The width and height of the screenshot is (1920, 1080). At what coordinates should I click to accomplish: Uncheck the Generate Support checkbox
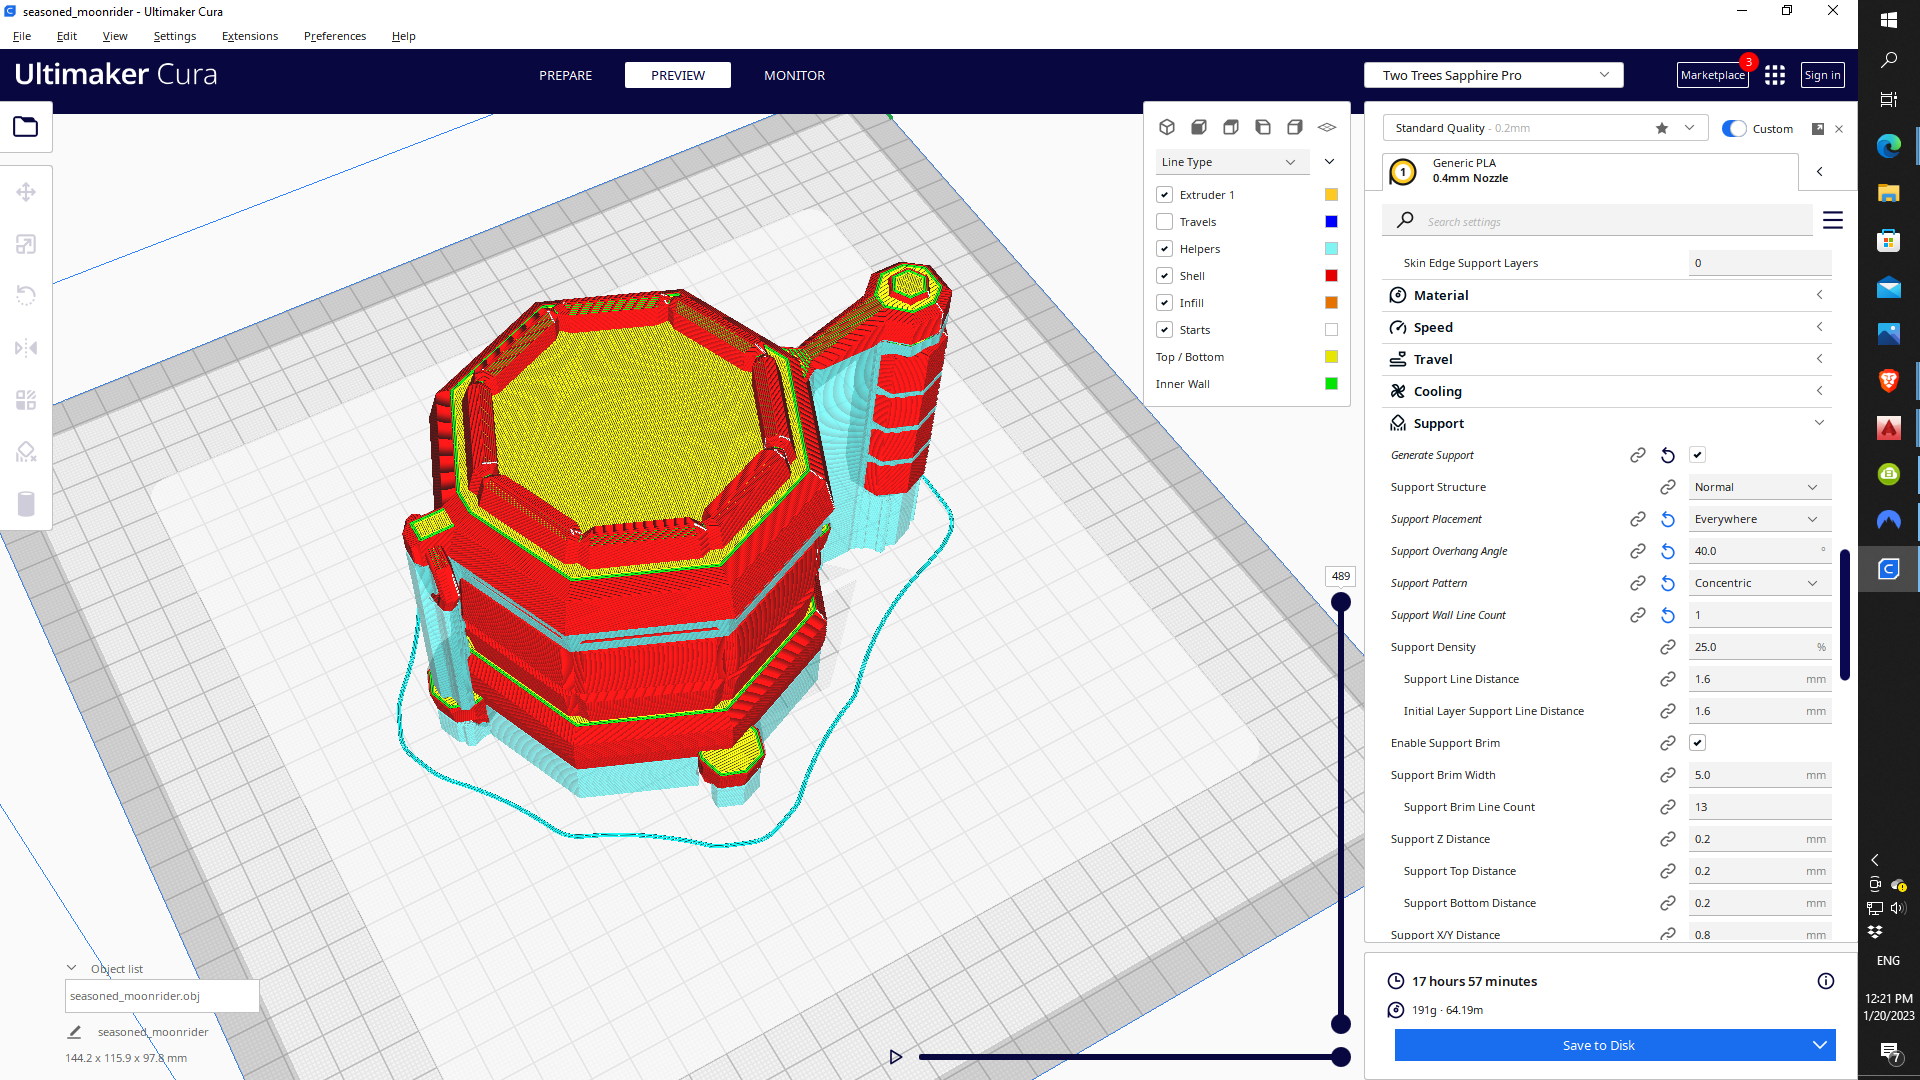pyautogui.click(x=1697, y=455)
